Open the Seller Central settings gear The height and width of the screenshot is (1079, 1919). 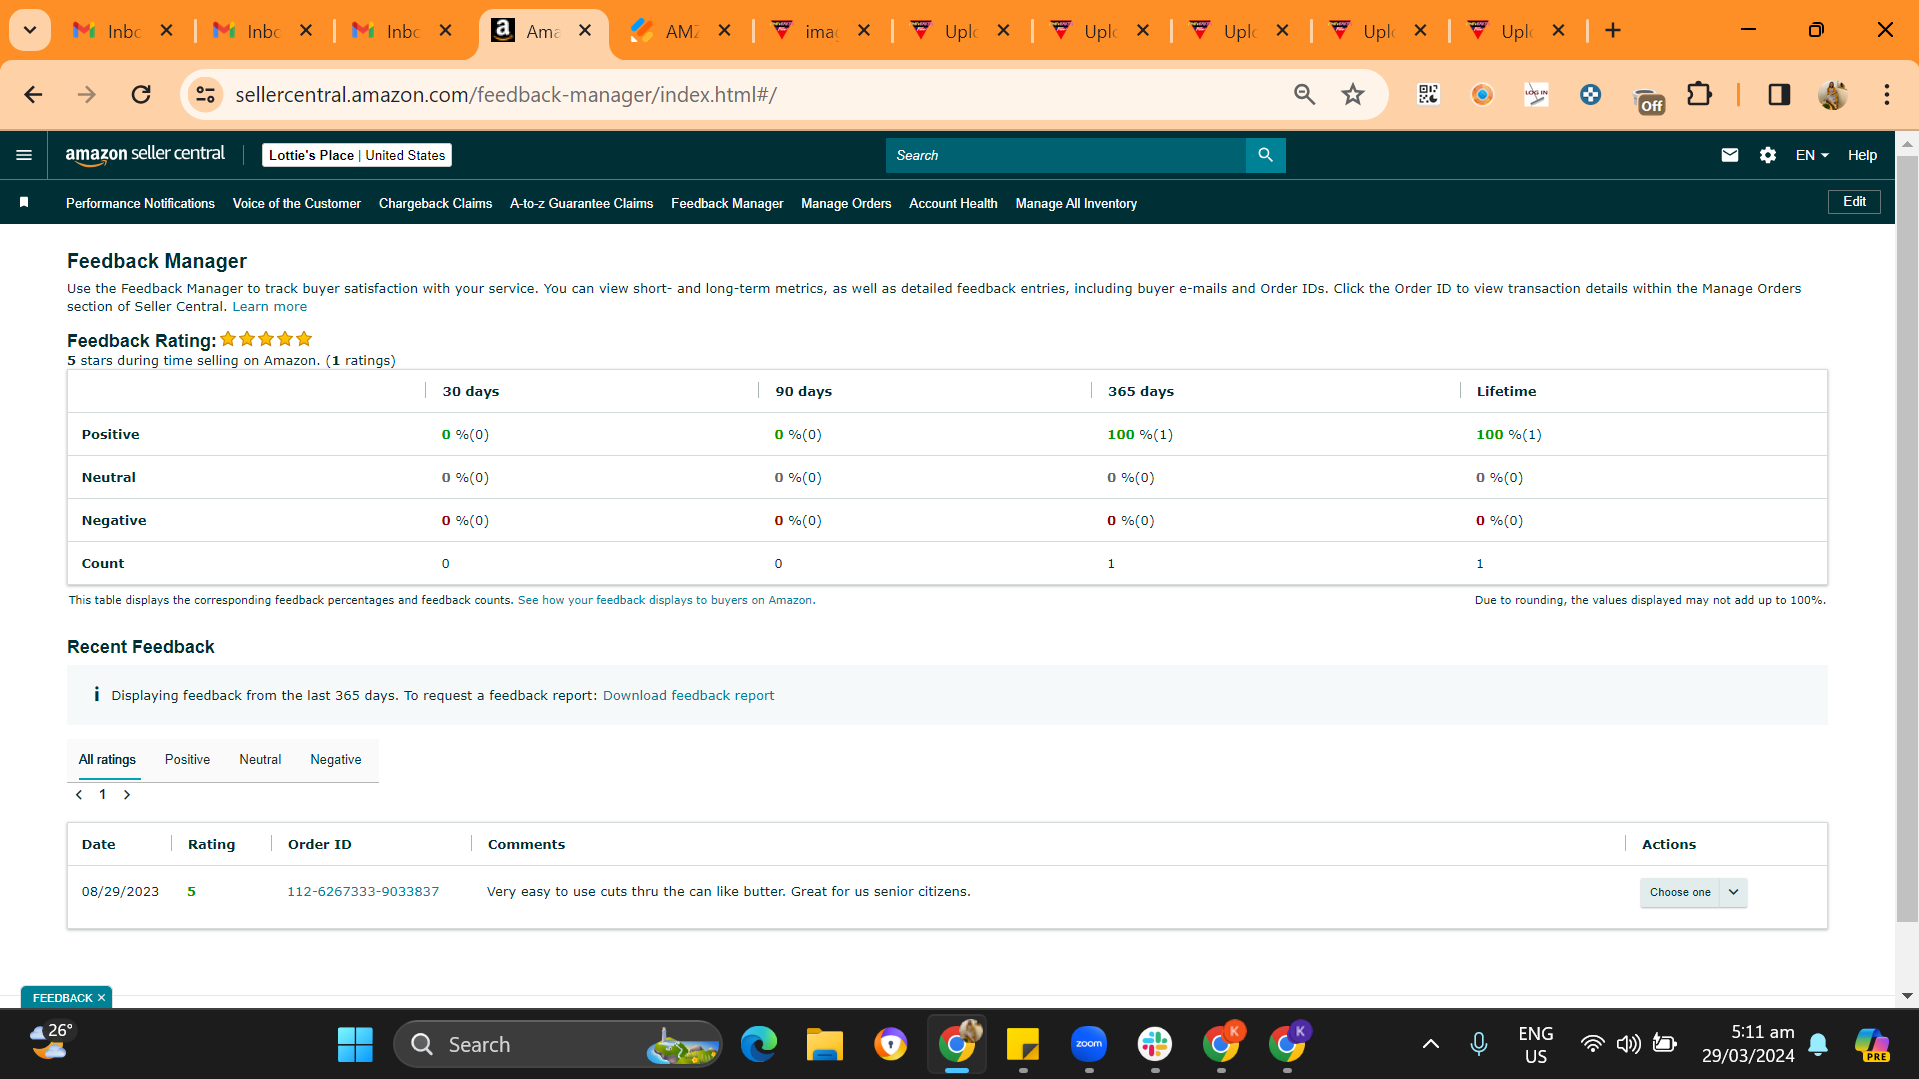click(x=1767, y=155)
